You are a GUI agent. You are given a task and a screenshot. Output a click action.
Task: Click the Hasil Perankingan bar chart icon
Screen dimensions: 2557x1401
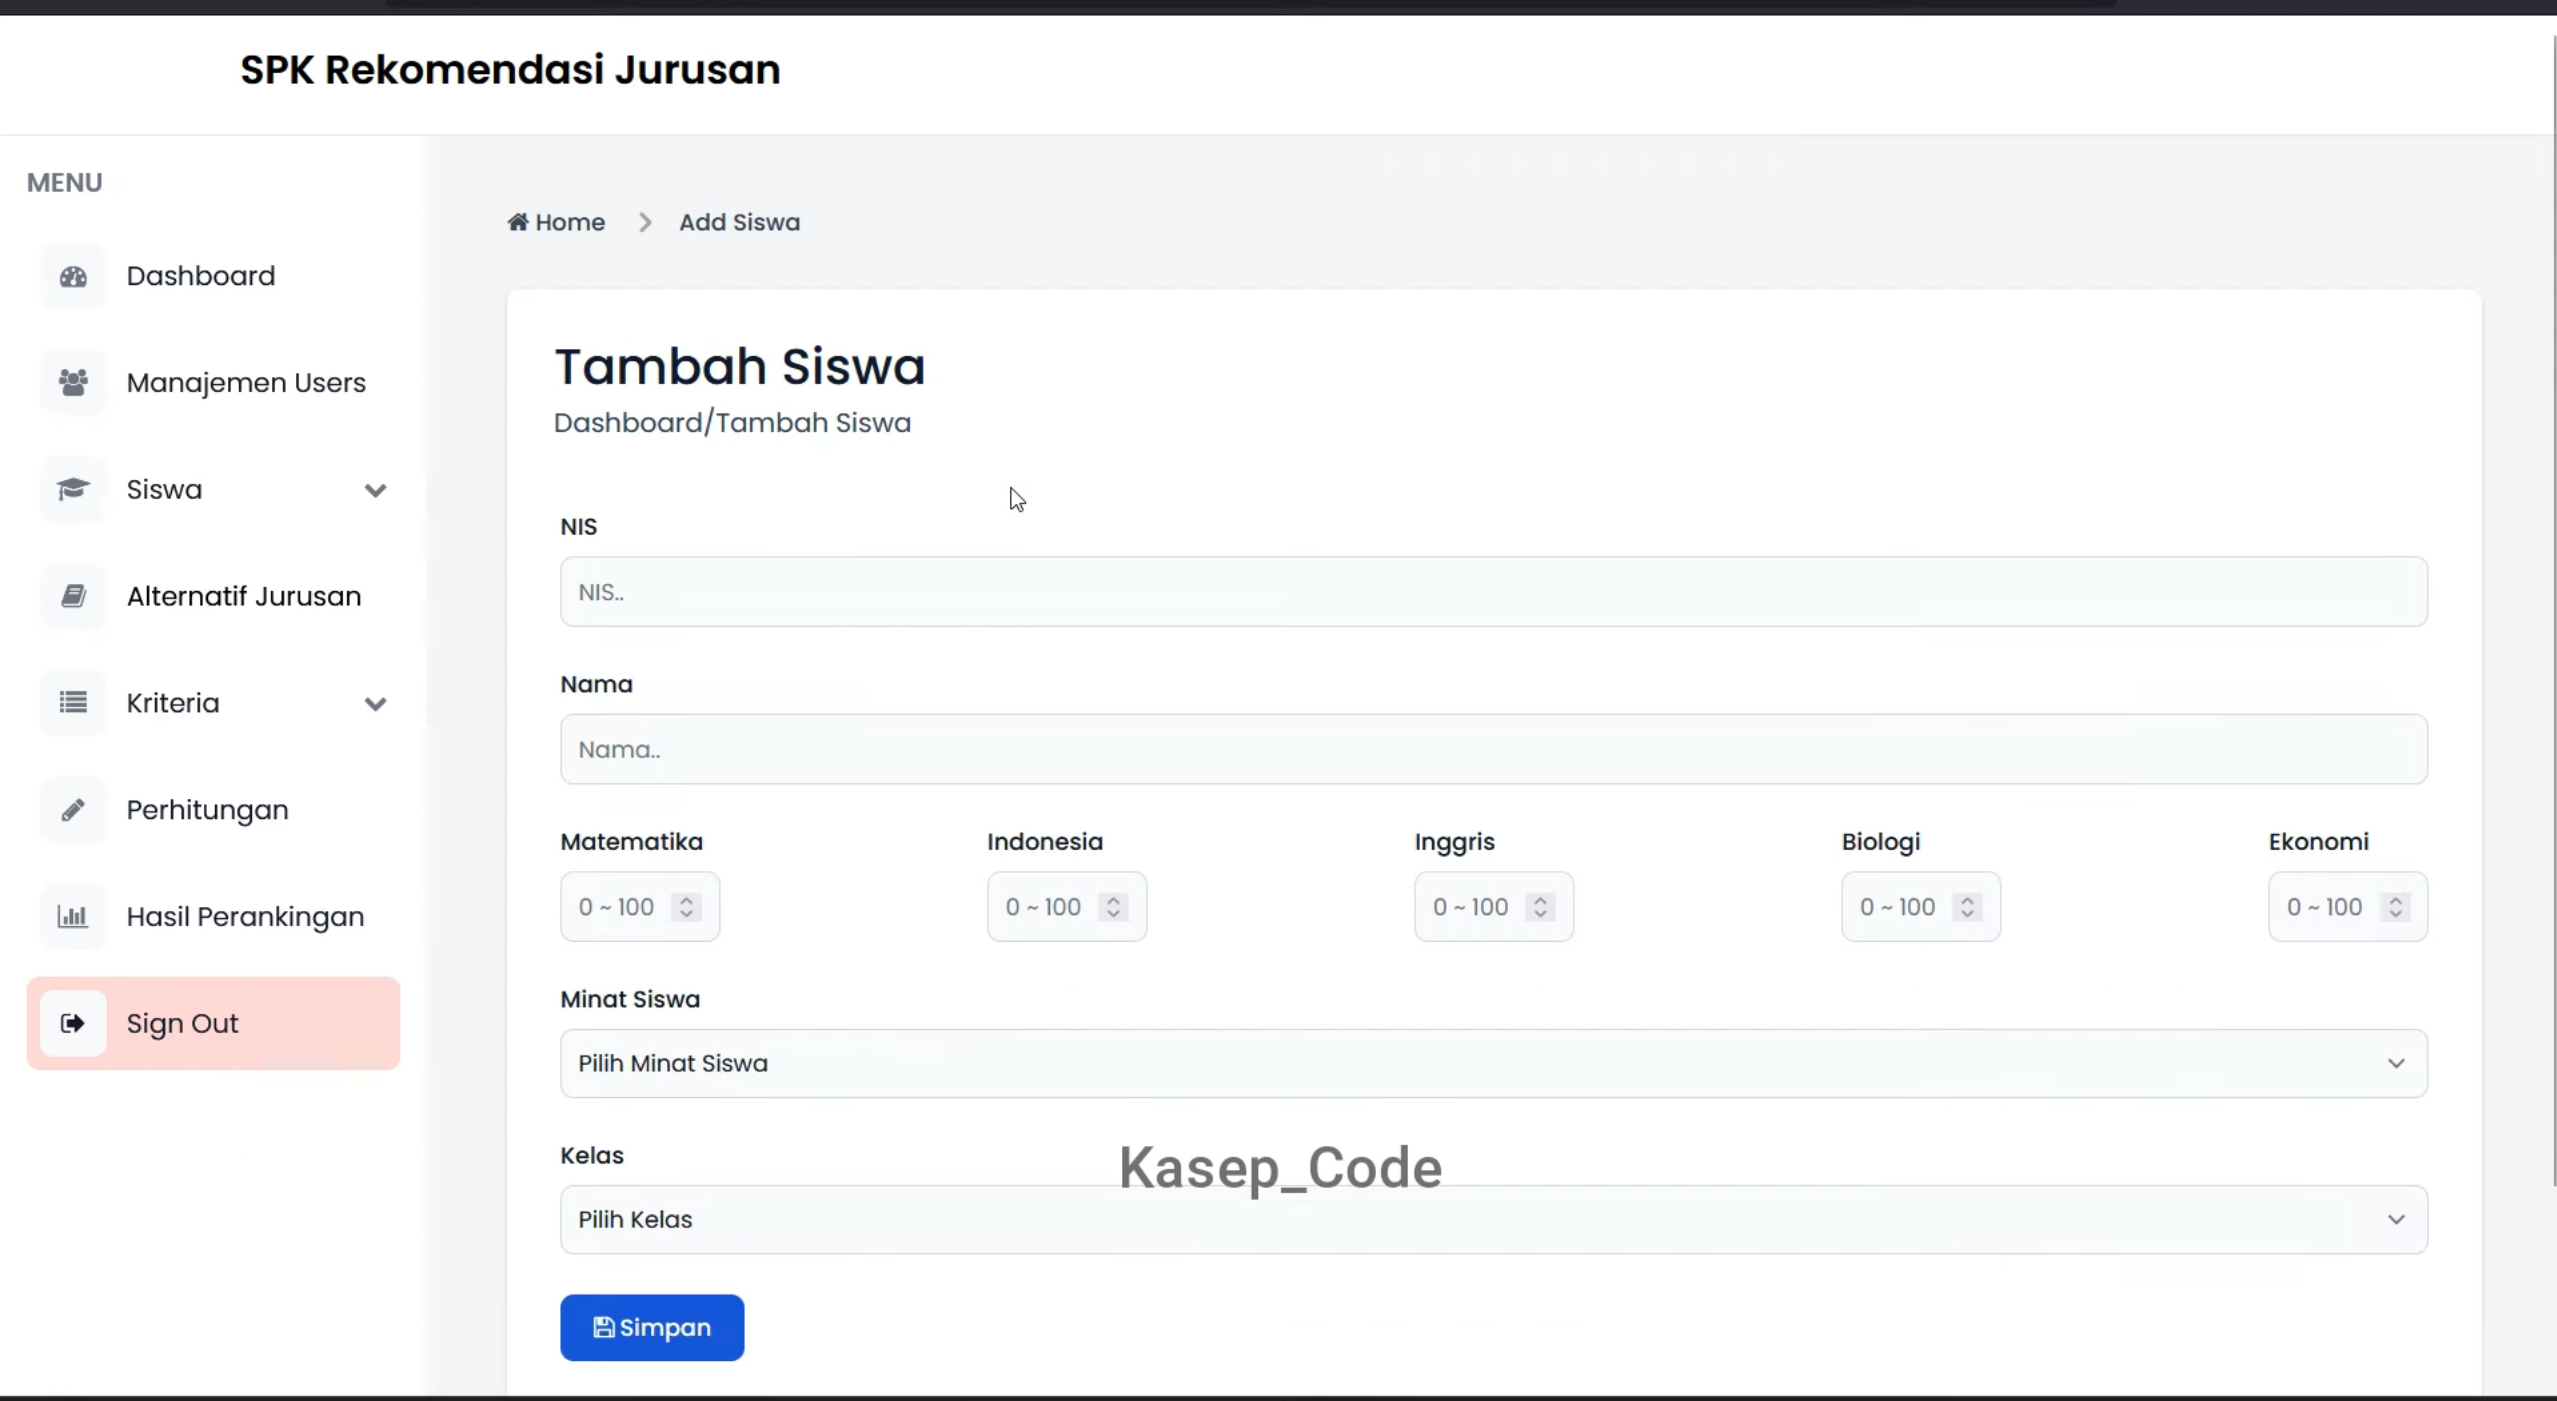[73, 917]
